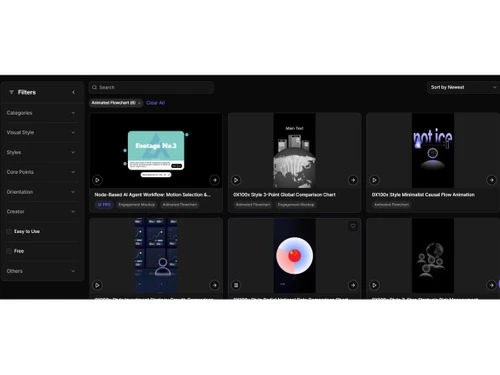
Task: Click the Animated Flowchart tag on the Causal Flow card
Action: [x=392, y=205]
